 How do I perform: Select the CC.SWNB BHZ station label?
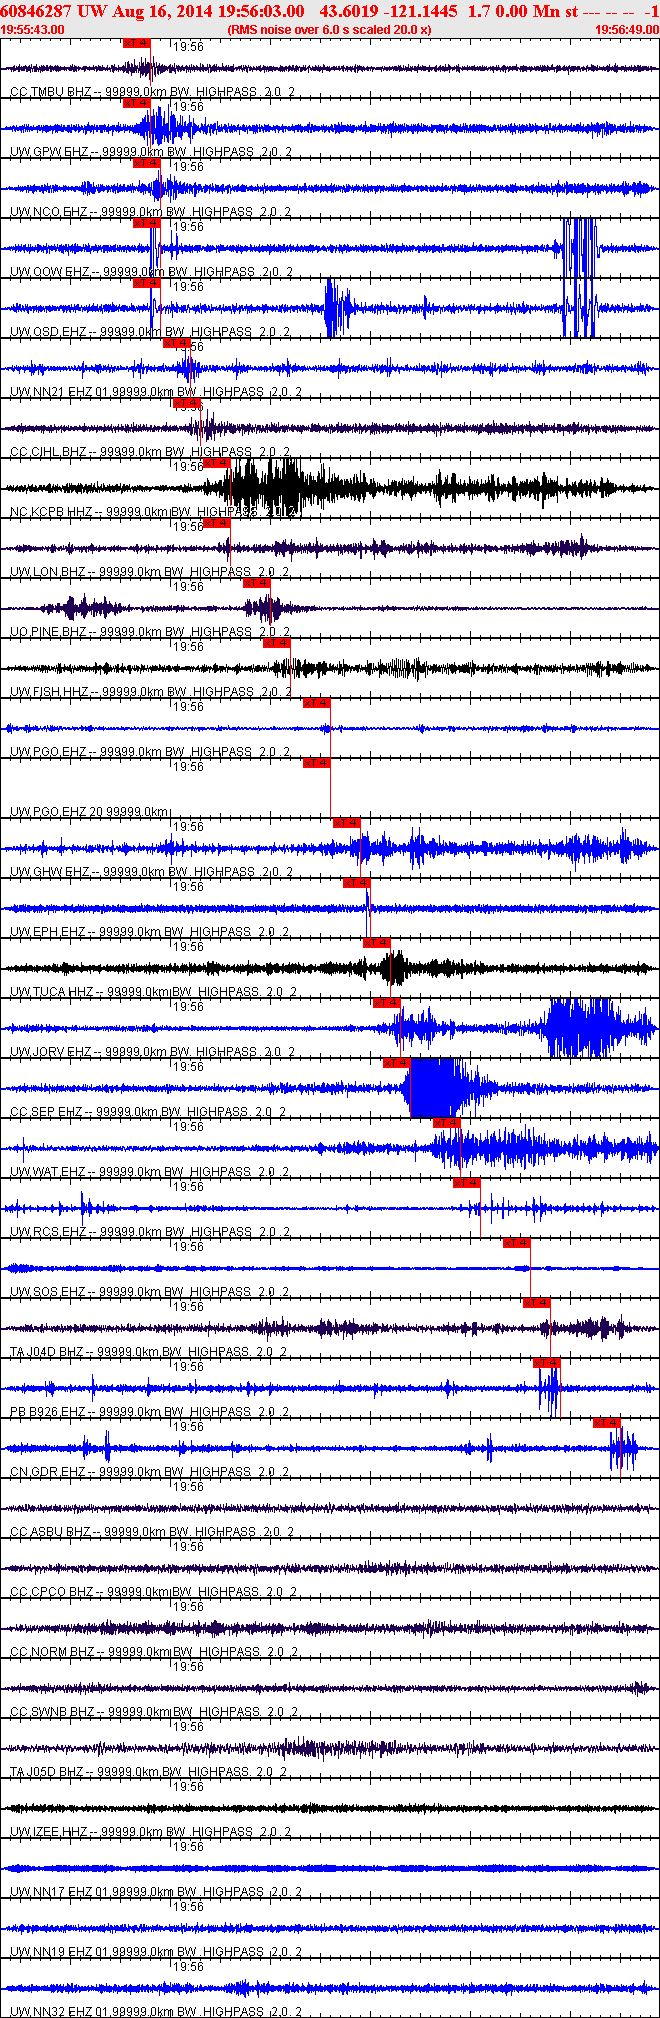point(153,1712)
